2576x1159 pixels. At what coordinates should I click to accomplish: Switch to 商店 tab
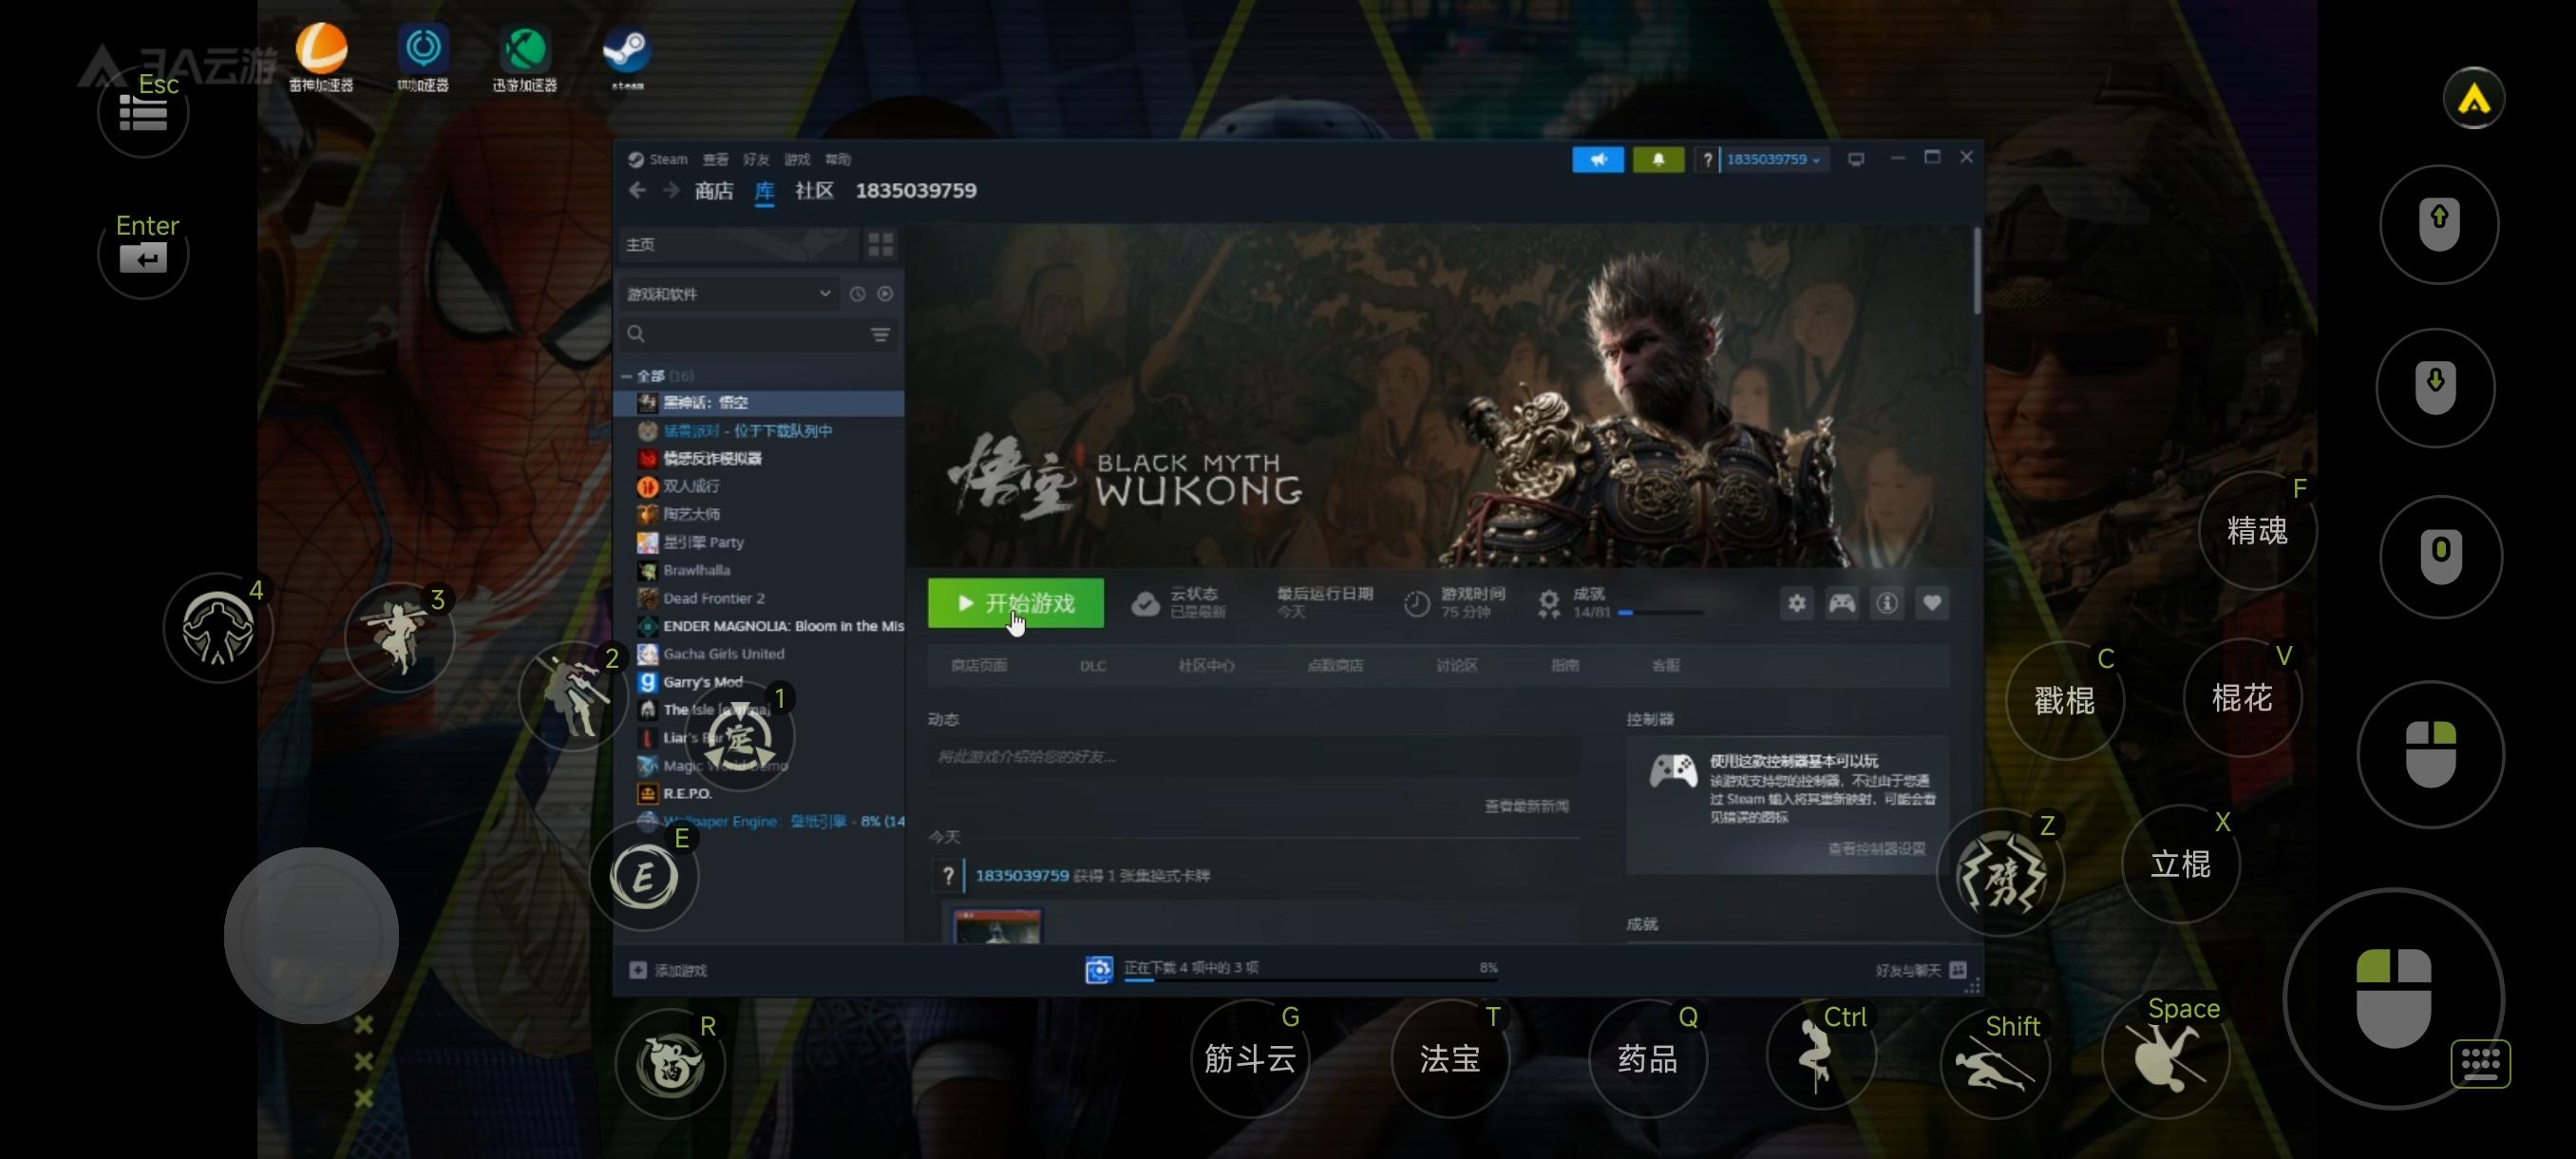(x=714, y=190)
